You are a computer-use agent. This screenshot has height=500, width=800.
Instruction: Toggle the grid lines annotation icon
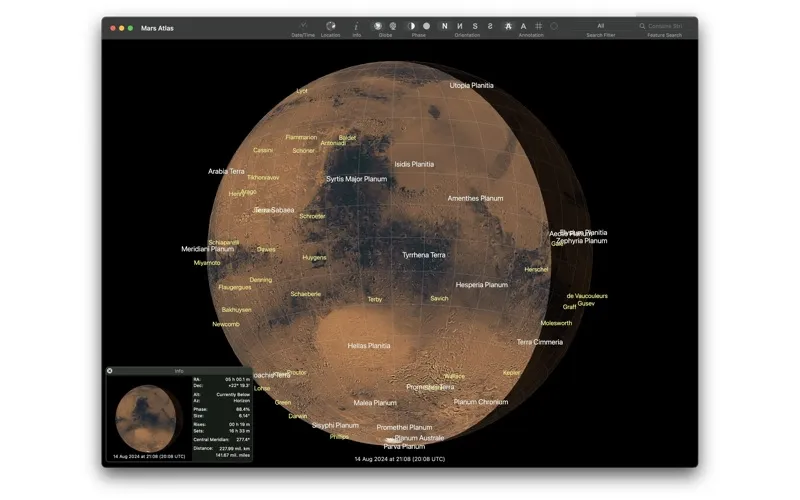pos(538,26)
